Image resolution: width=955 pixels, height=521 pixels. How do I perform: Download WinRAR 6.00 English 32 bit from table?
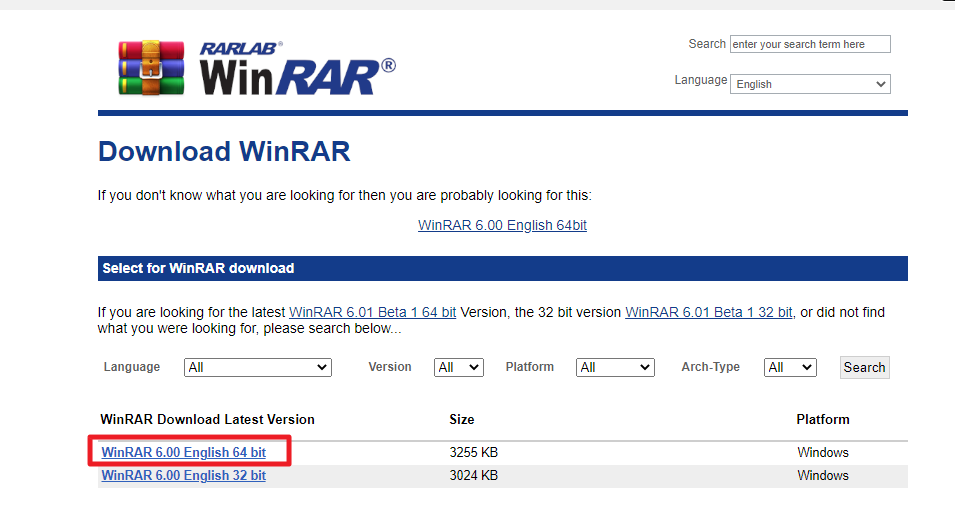[x=183, y=475]
